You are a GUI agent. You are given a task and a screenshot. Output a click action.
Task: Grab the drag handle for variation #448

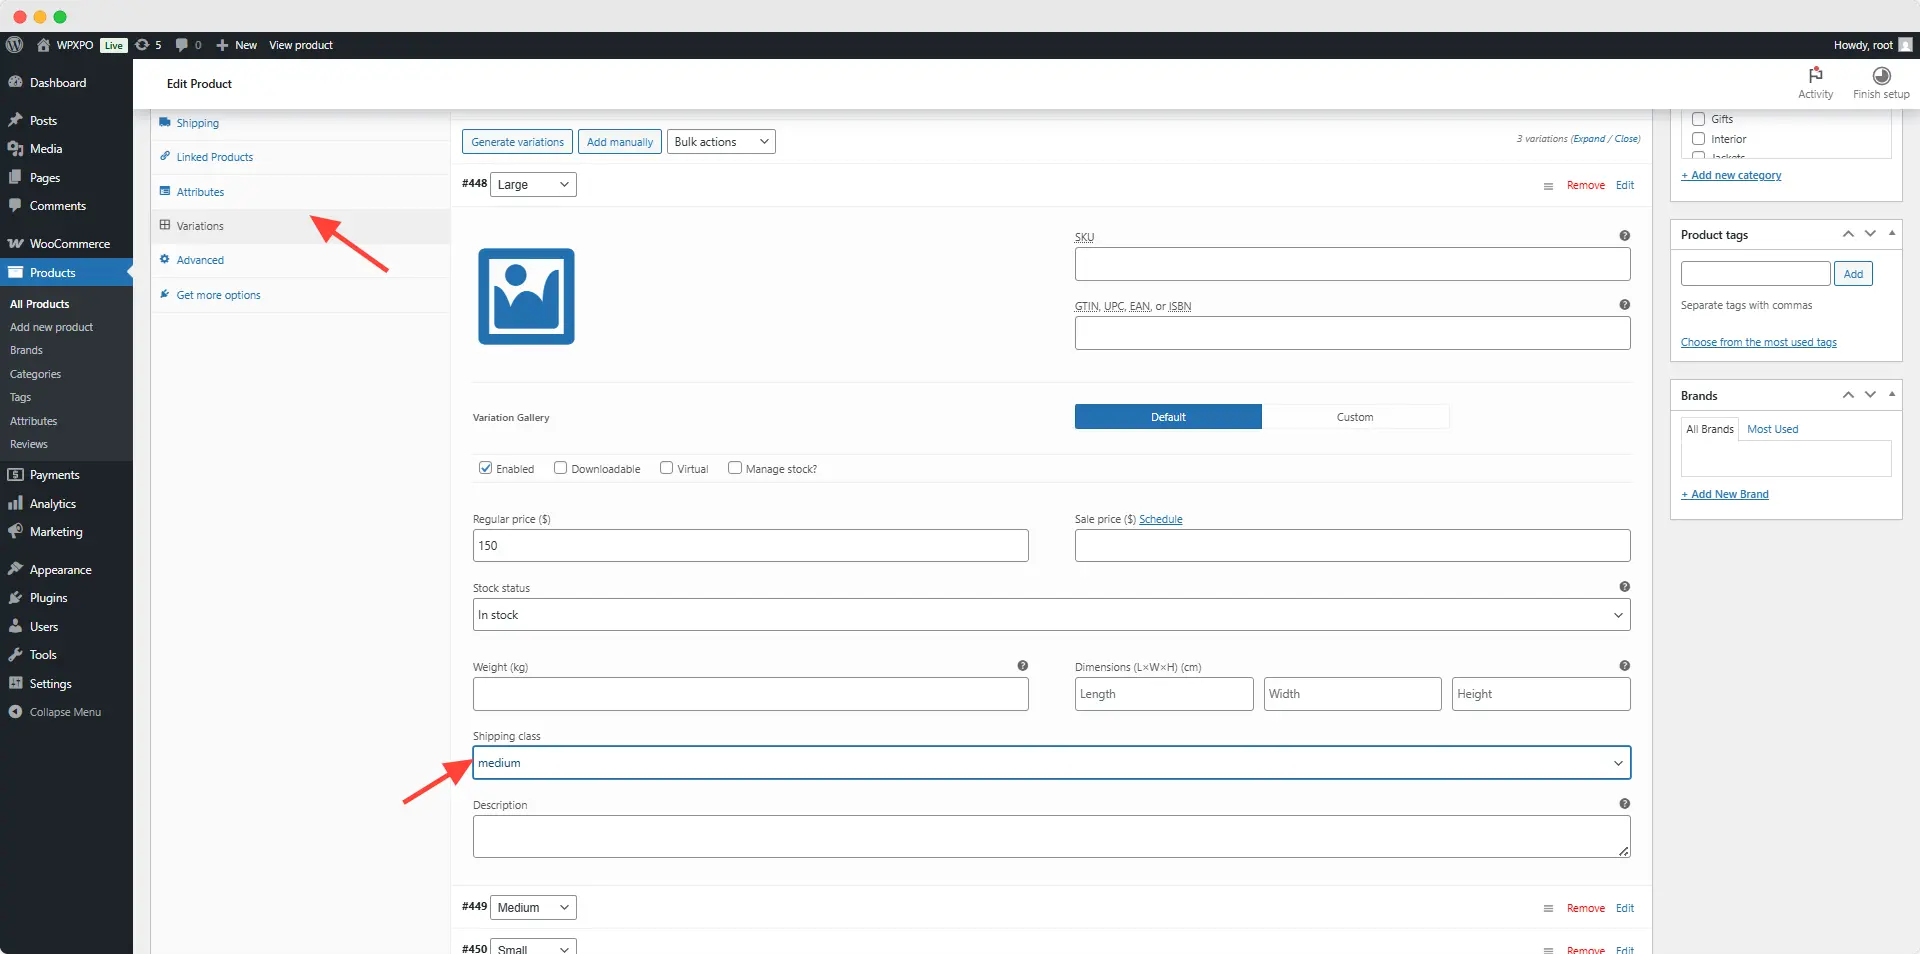point(1548,186)
